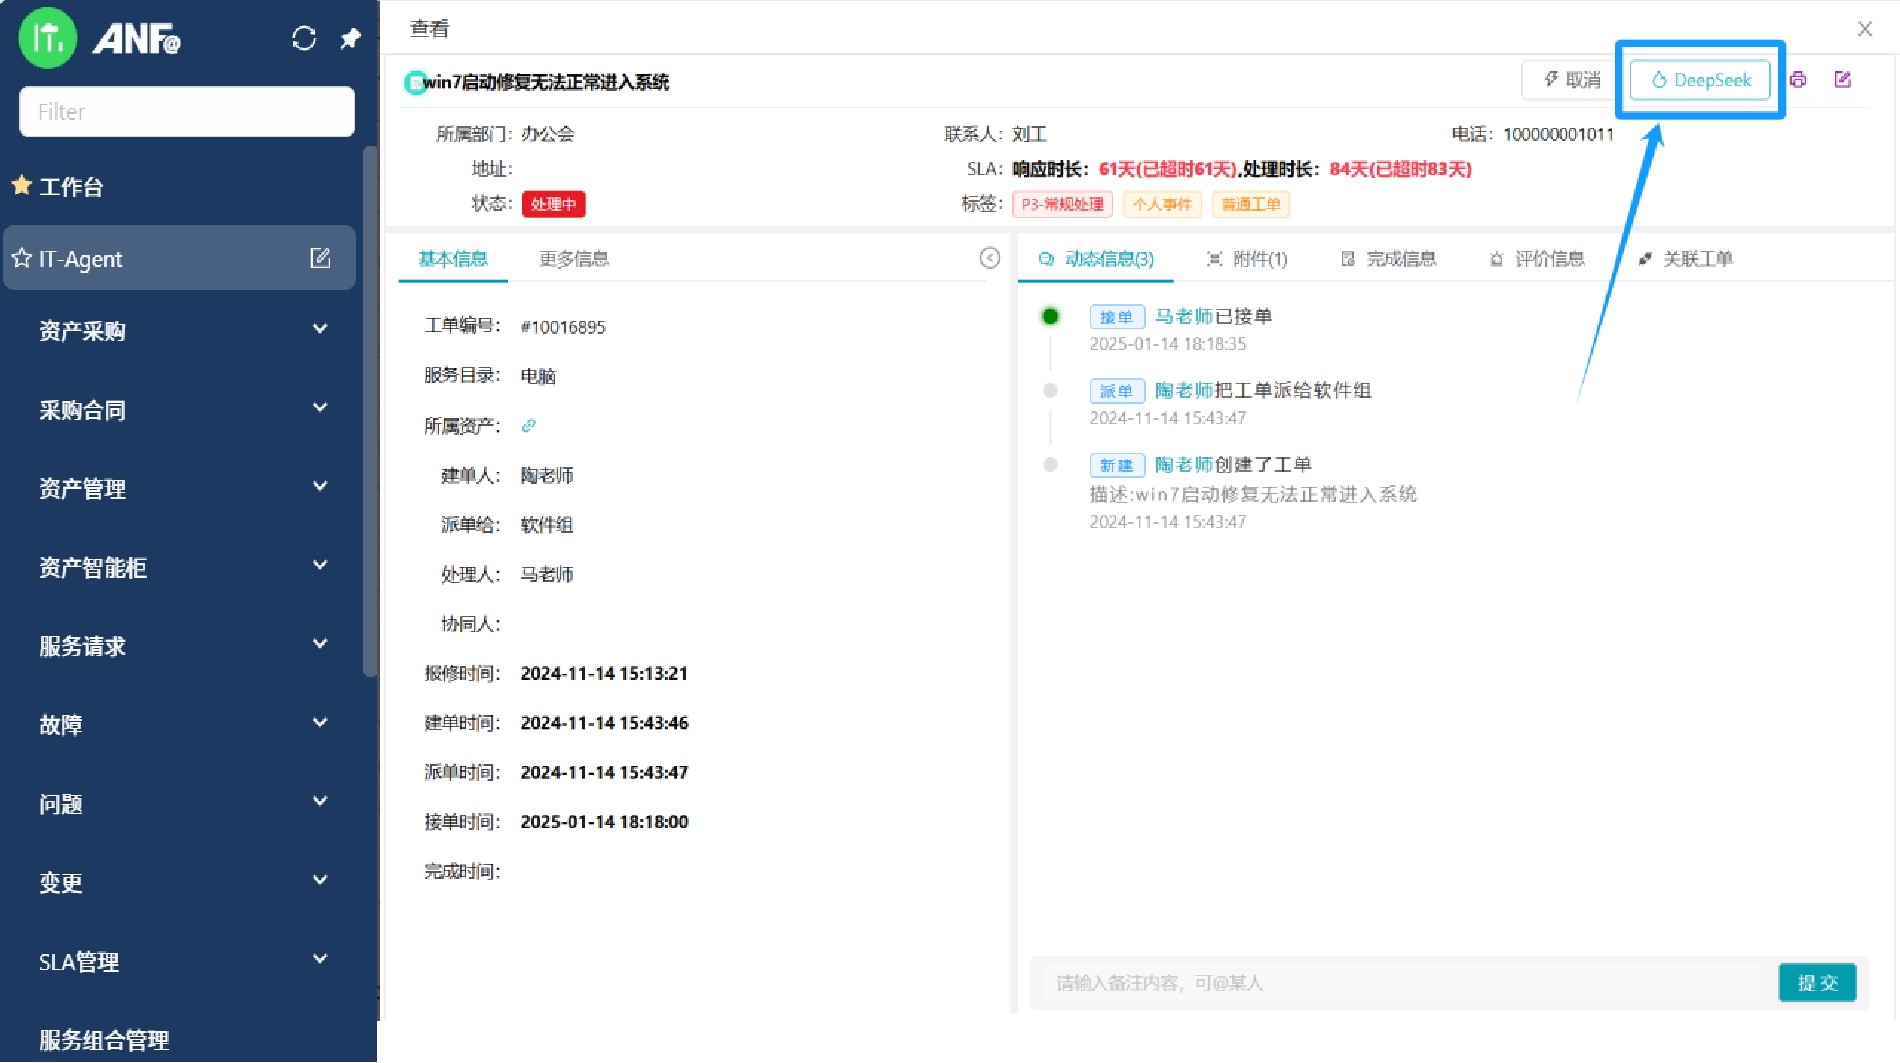1900x1063 pixels.
Task: Open the 关联工单 tab
Action: click(1686, 259)
